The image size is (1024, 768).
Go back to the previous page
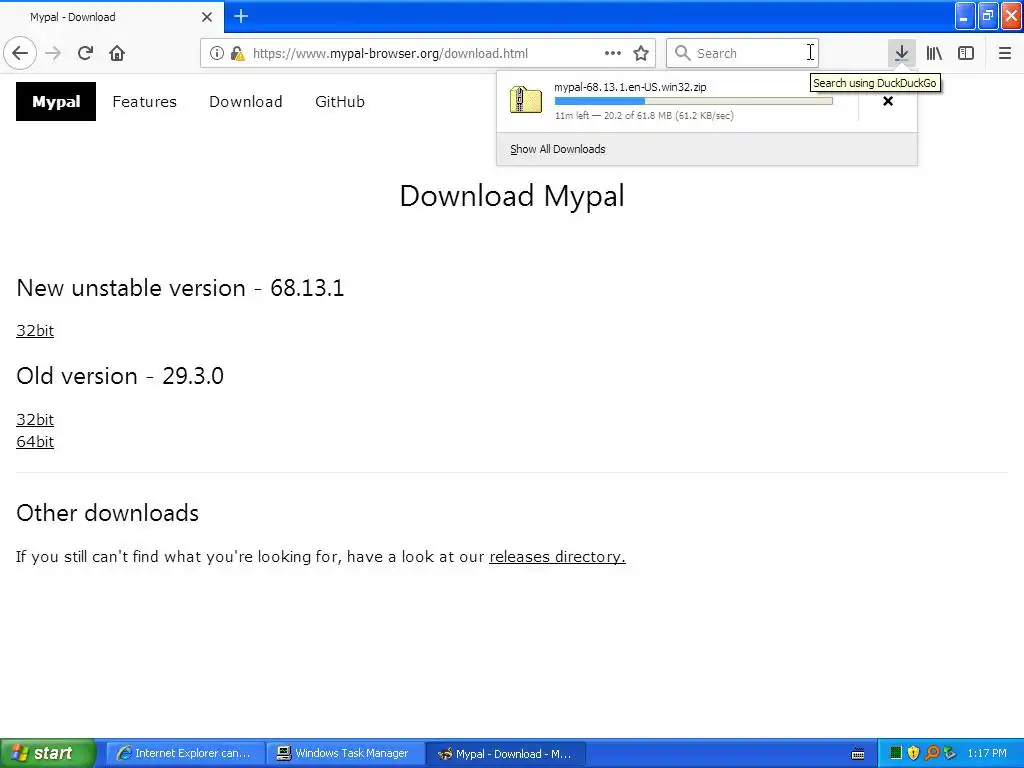[20, 53]
